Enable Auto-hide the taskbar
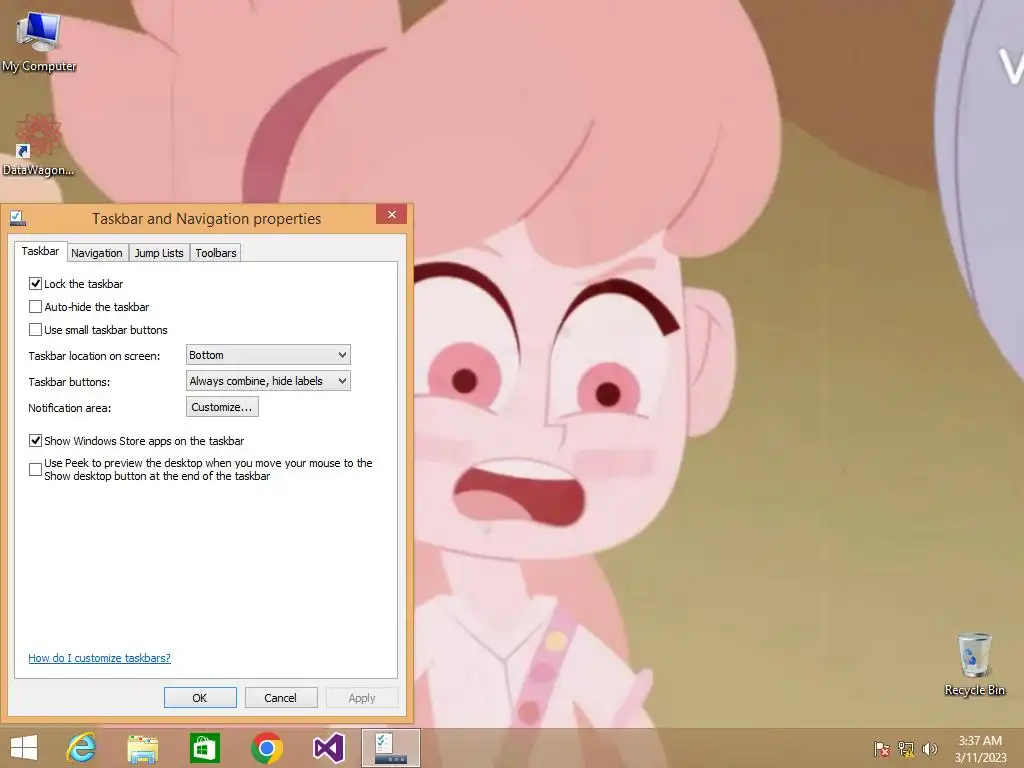 [x=35, y=307]
